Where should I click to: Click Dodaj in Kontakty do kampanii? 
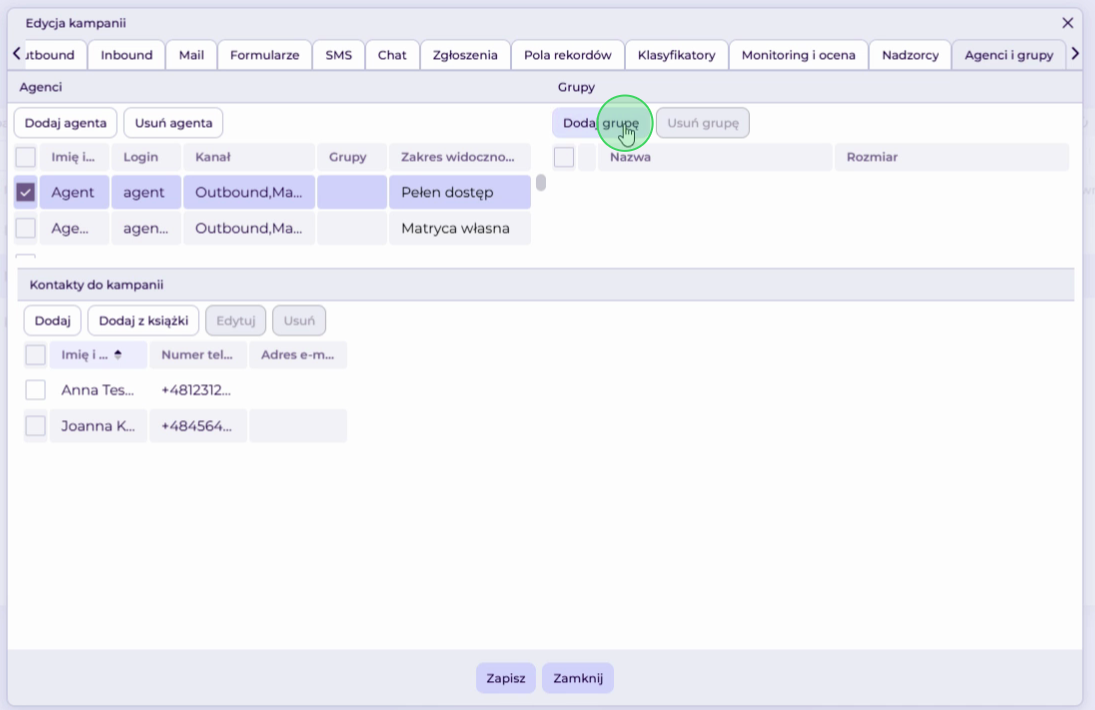(x=52, y=320)
